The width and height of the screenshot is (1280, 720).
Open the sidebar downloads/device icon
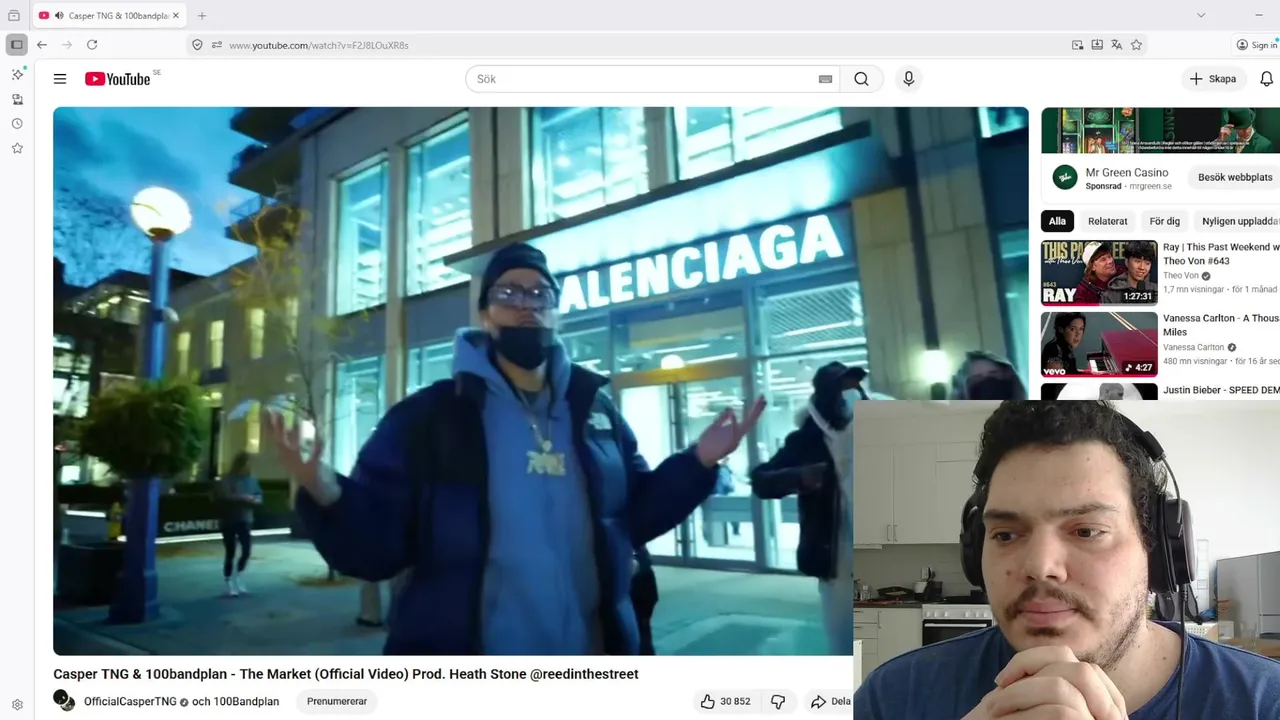(17, 99)
